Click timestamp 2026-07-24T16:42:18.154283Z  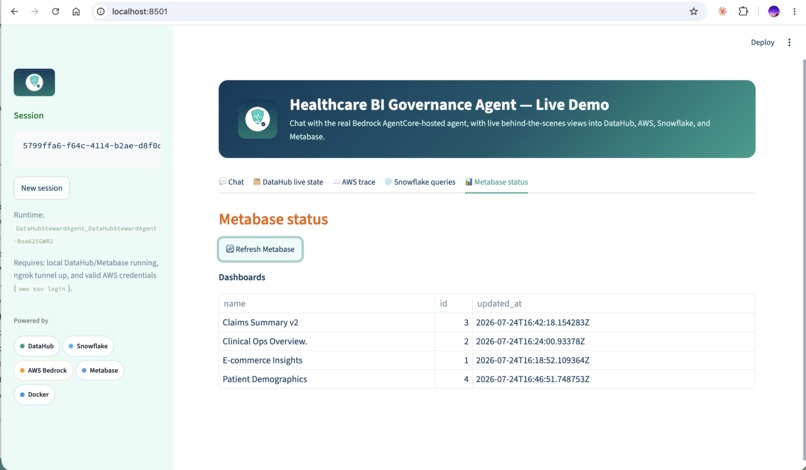tap(533, 322)
